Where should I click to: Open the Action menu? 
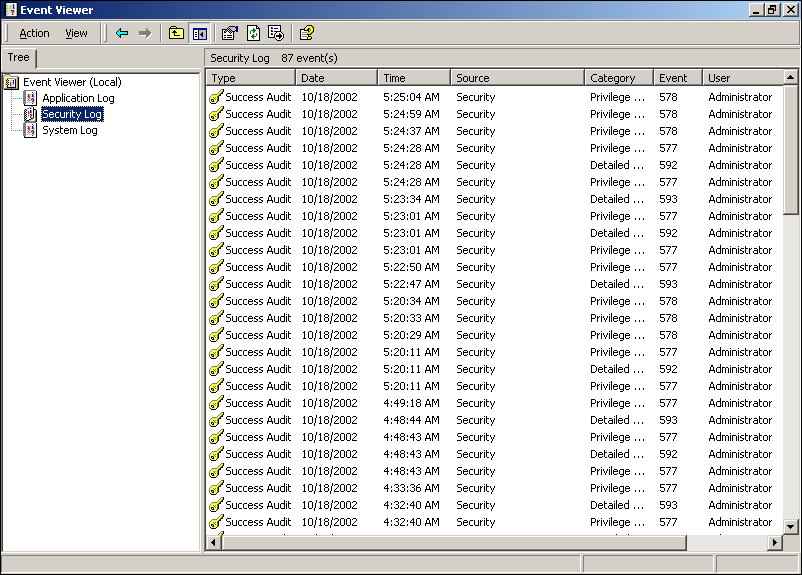point(34,33)
